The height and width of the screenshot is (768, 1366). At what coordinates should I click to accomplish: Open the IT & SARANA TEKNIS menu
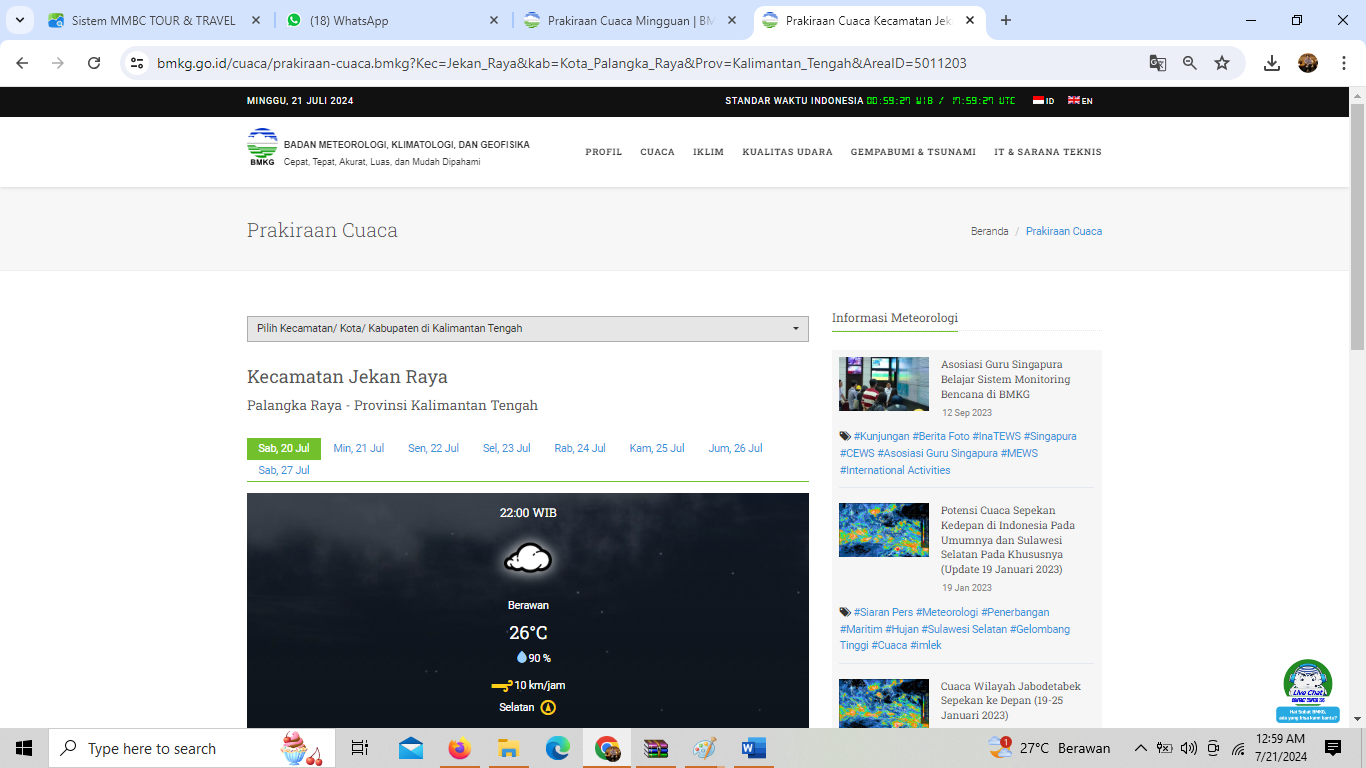tap(1048, 152)
